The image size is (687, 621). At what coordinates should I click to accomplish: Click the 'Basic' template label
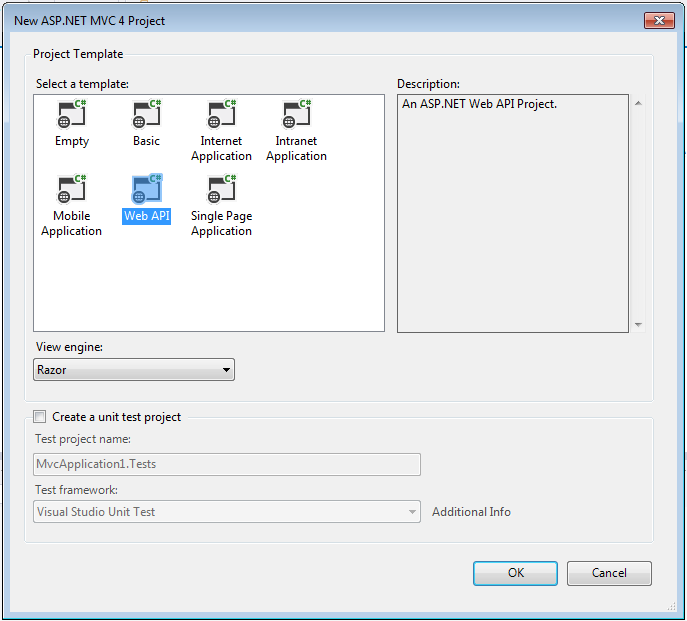click(146, 141)
